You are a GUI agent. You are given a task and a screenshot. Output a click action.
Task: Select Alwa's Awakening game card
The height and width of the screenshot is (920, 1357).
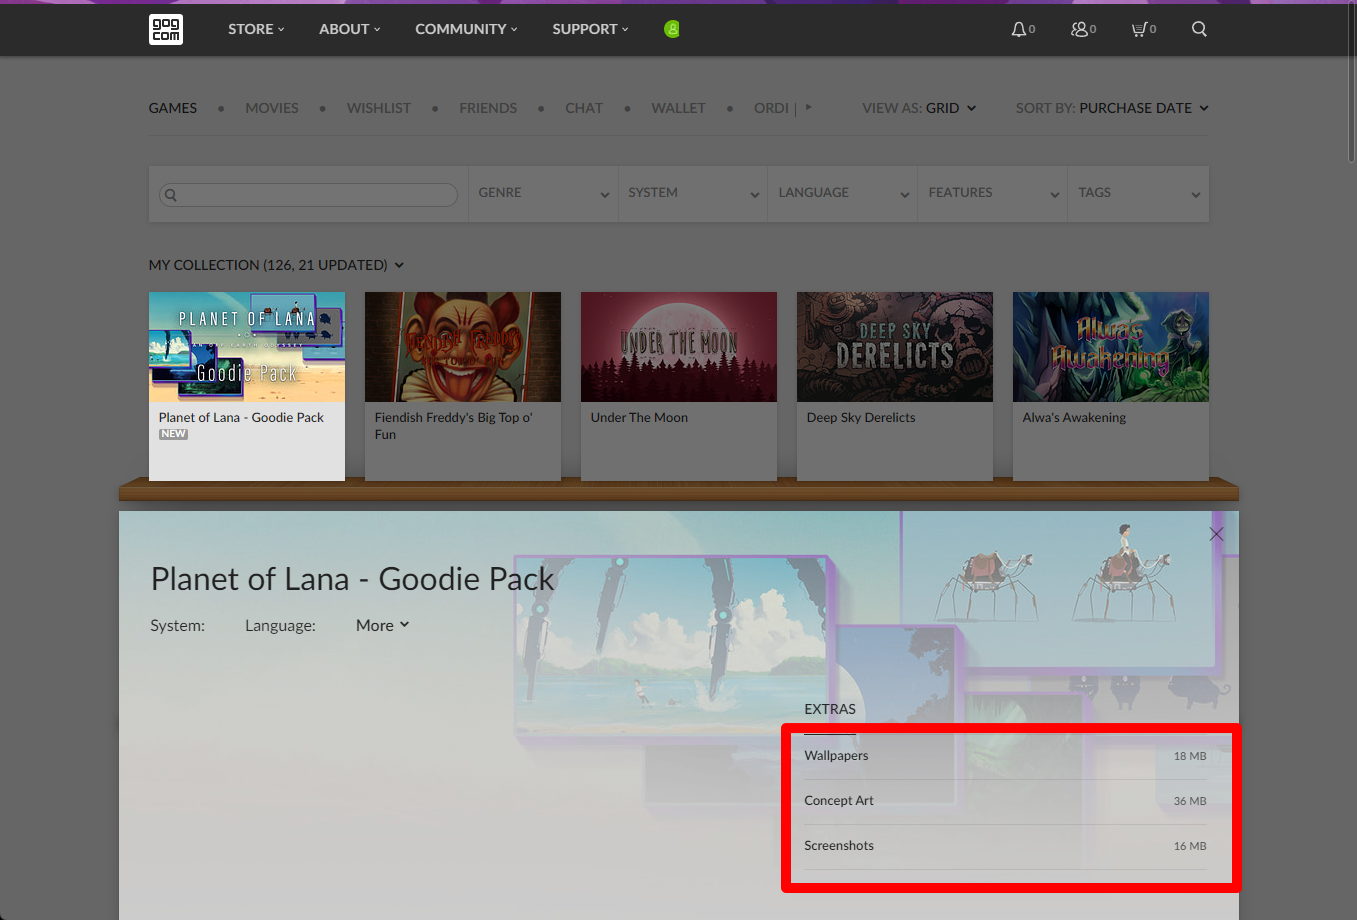(1111, 386)
